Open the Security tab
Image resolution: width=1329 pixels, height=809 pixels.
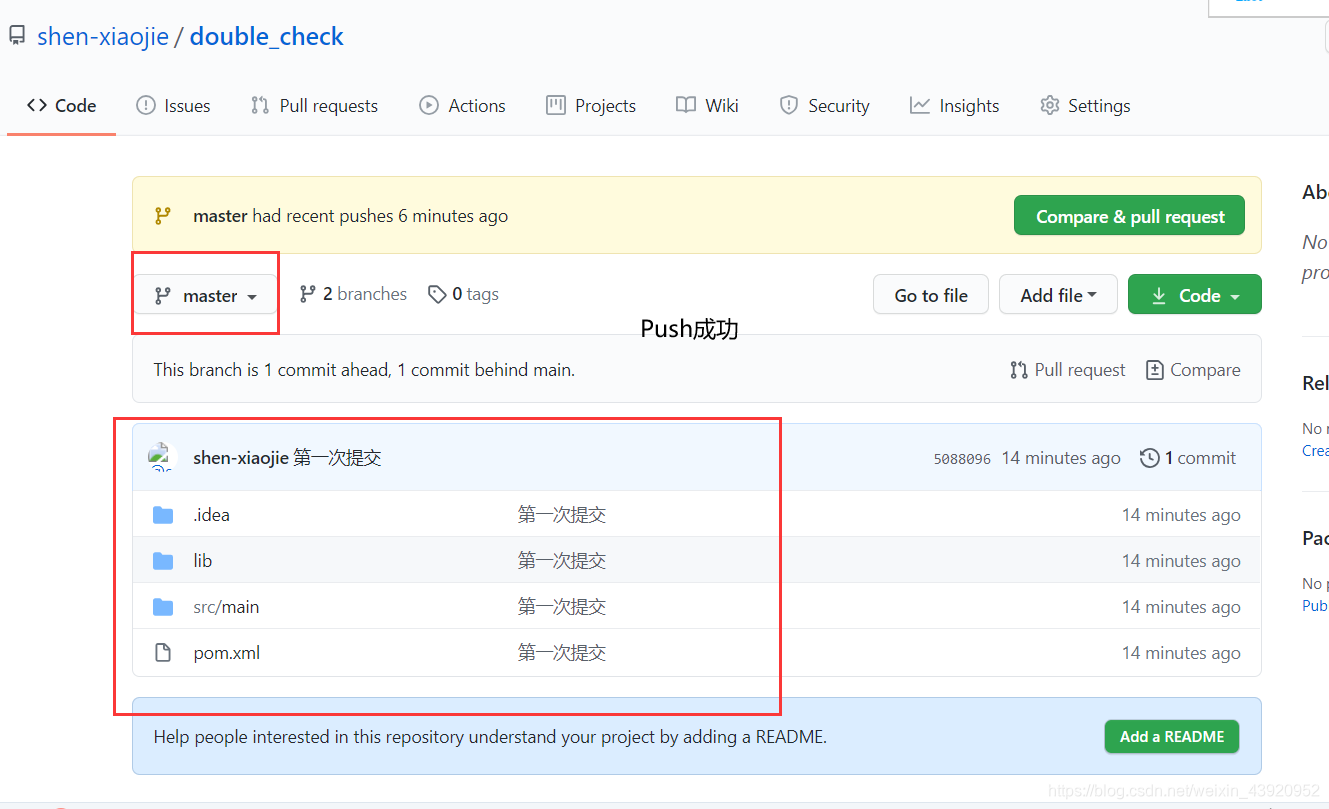coord(824,106)
